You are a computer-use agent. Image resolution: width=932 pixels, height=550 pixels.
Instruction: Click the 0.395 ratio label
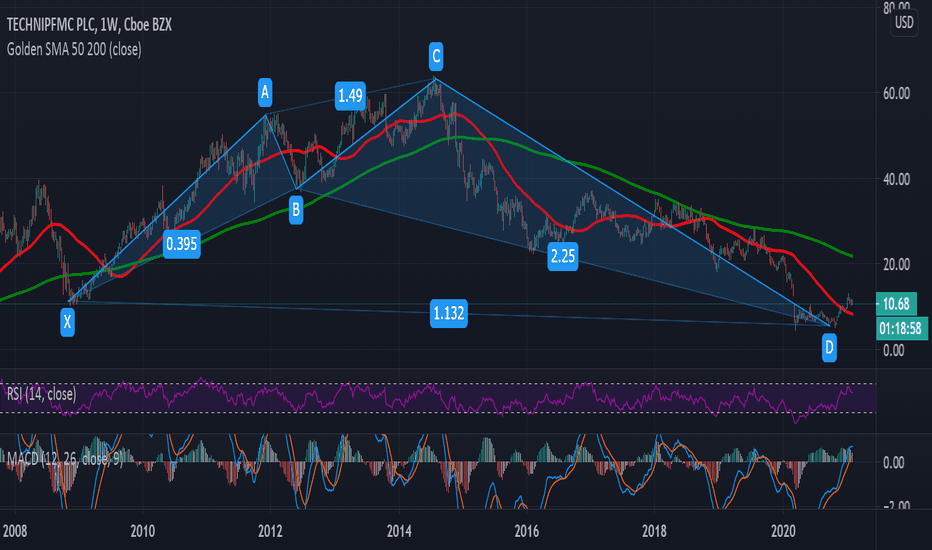pyautogui.click(x=181, y=244)
